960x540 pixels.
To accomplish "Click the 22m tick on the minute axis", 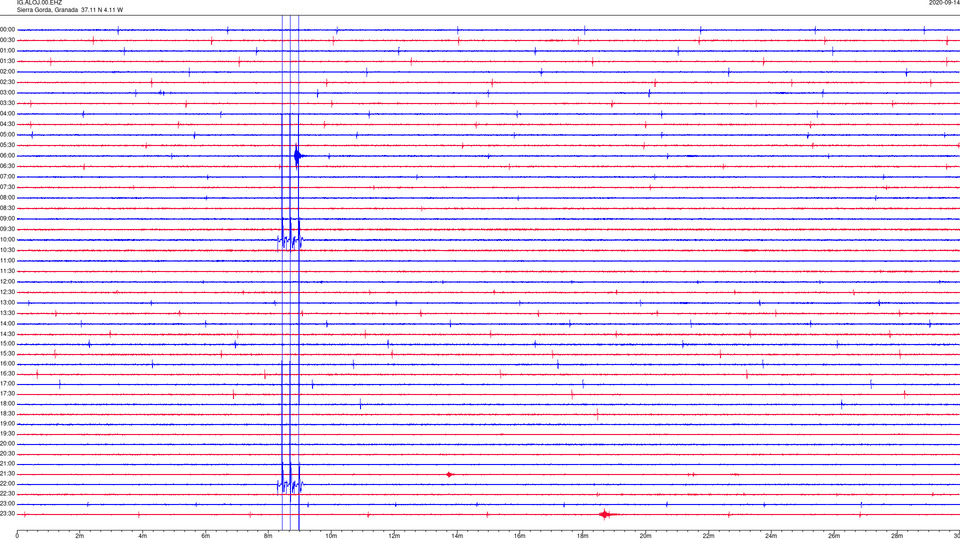I will tap(708, 536).
